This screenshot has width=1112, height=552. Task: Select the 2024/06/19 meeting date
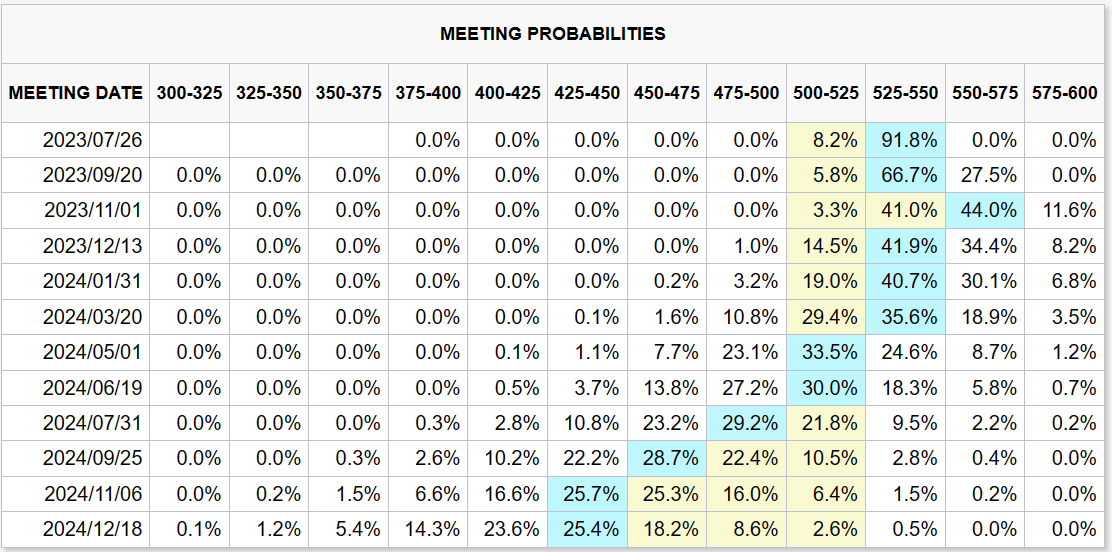point(94,388)
